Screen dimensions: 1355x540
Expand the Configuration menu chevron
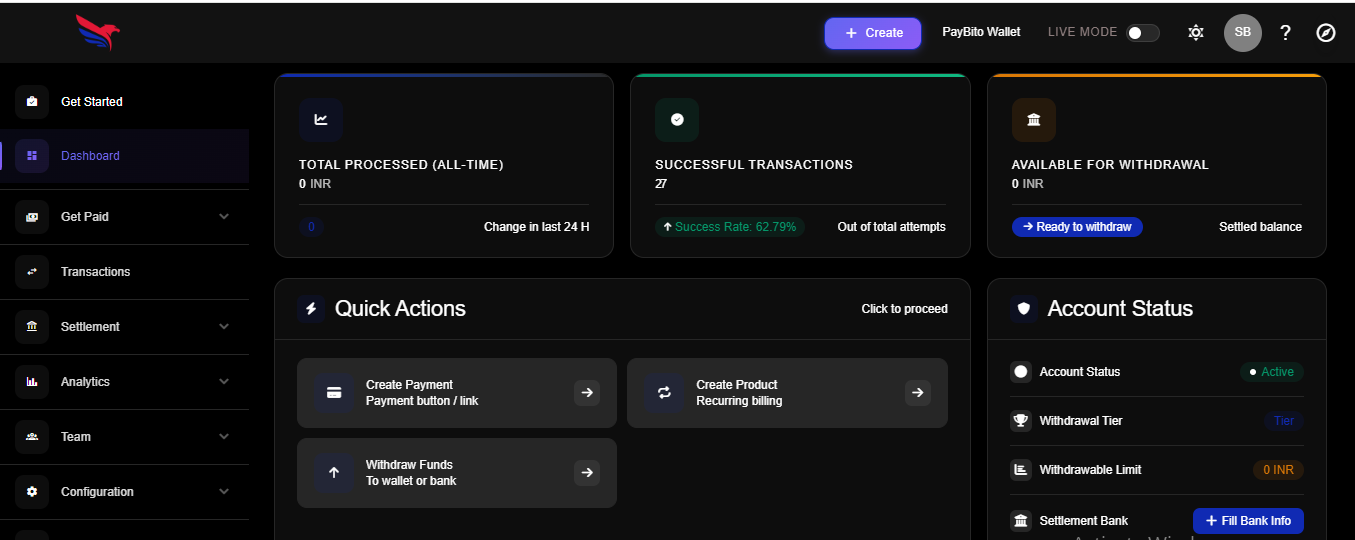[x=224, y=492]
